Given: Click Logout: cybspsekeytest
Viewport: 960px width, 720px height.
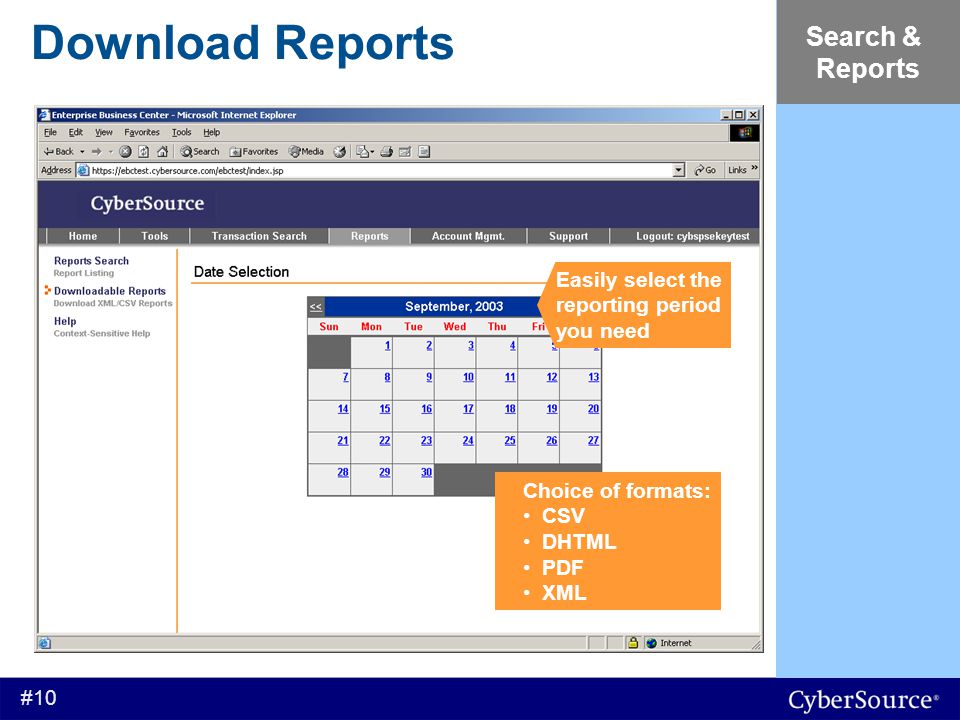Looking at the screenshot, I should click(x=692, y=236).
